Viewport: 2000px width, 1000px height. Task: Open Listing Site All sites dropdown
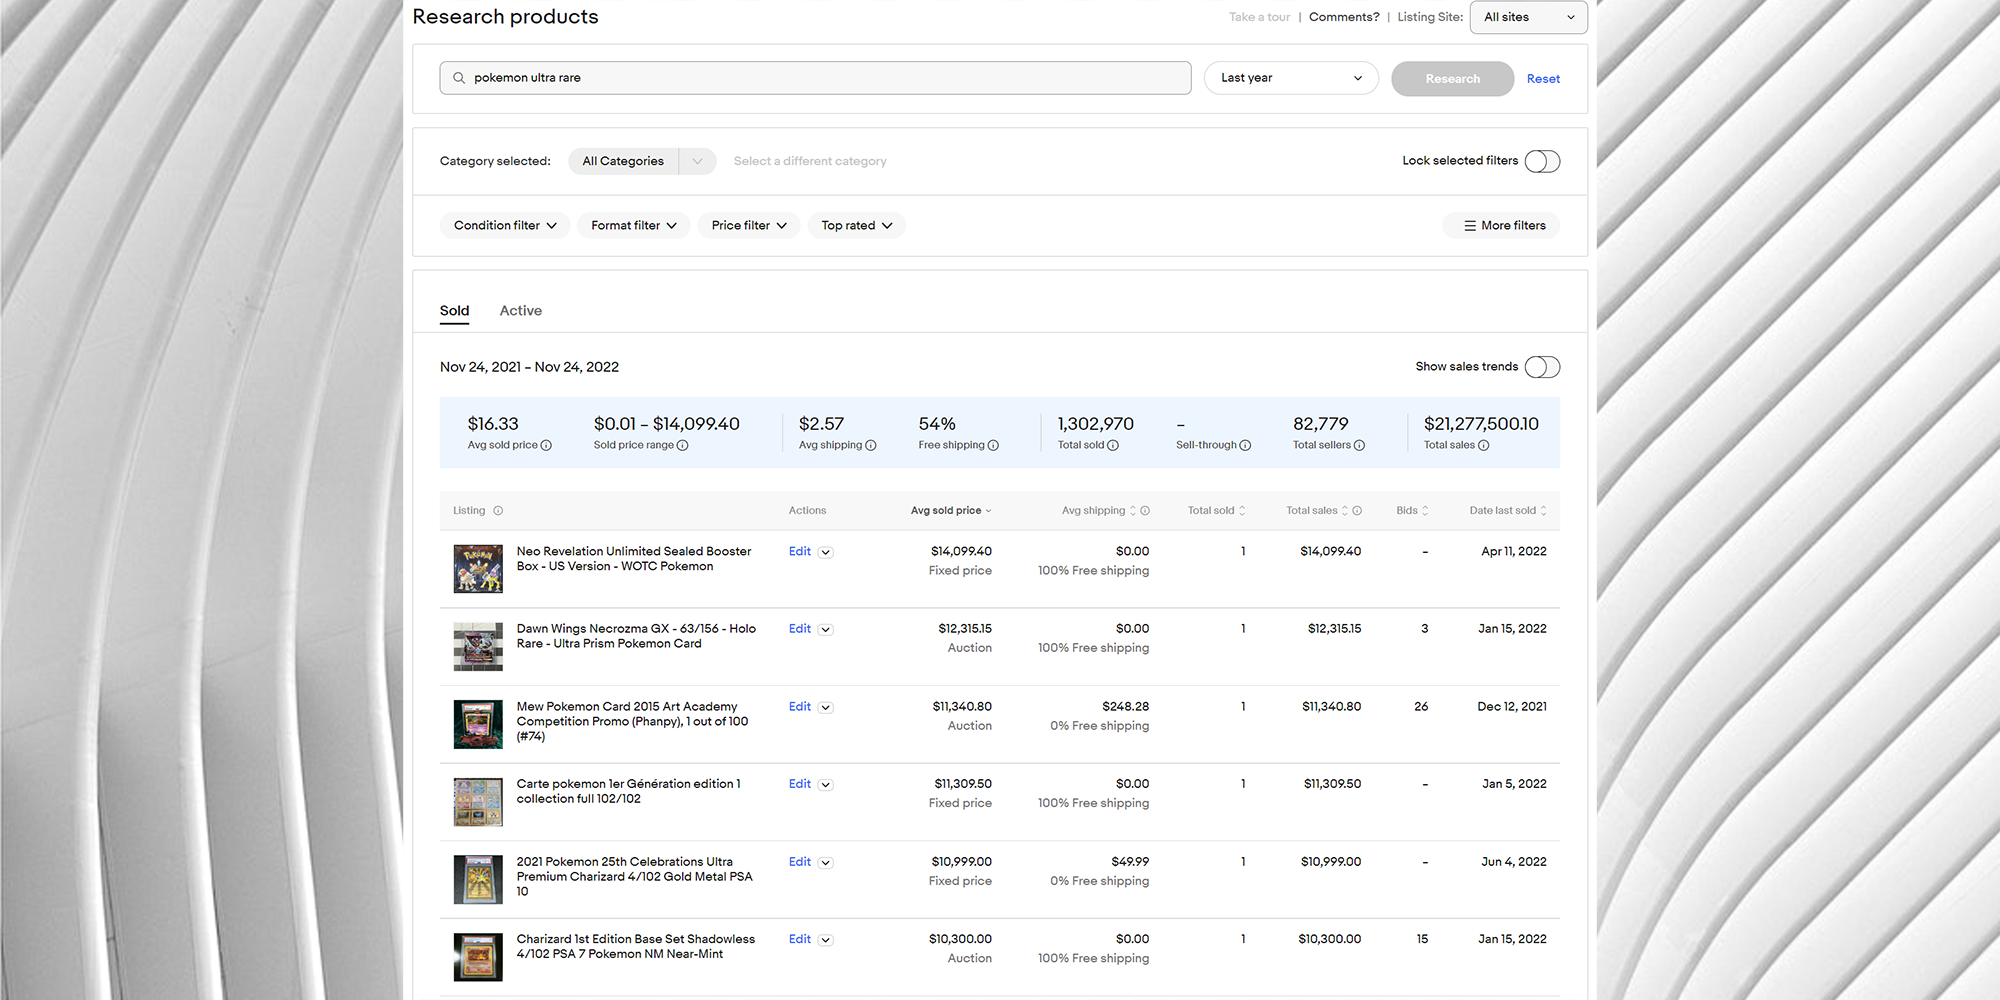click(1528, 17)
